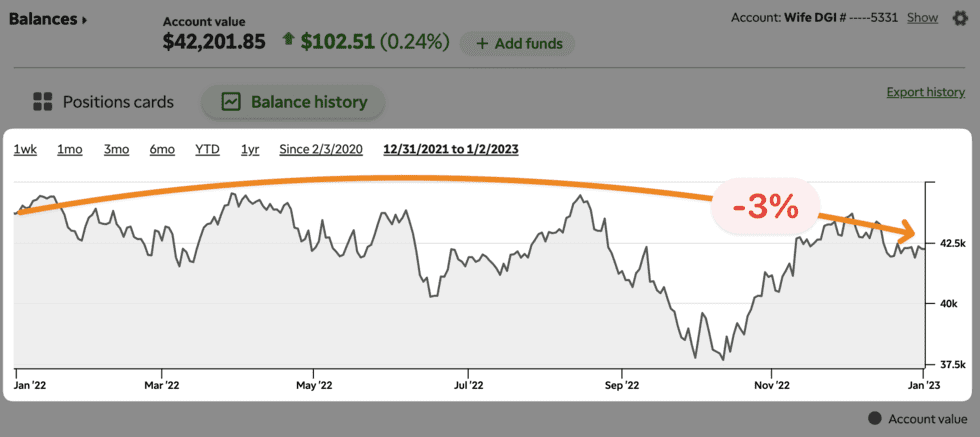The image size is (980, 437).
Task: Select the 6mo time range
Action: pos(162,149)
